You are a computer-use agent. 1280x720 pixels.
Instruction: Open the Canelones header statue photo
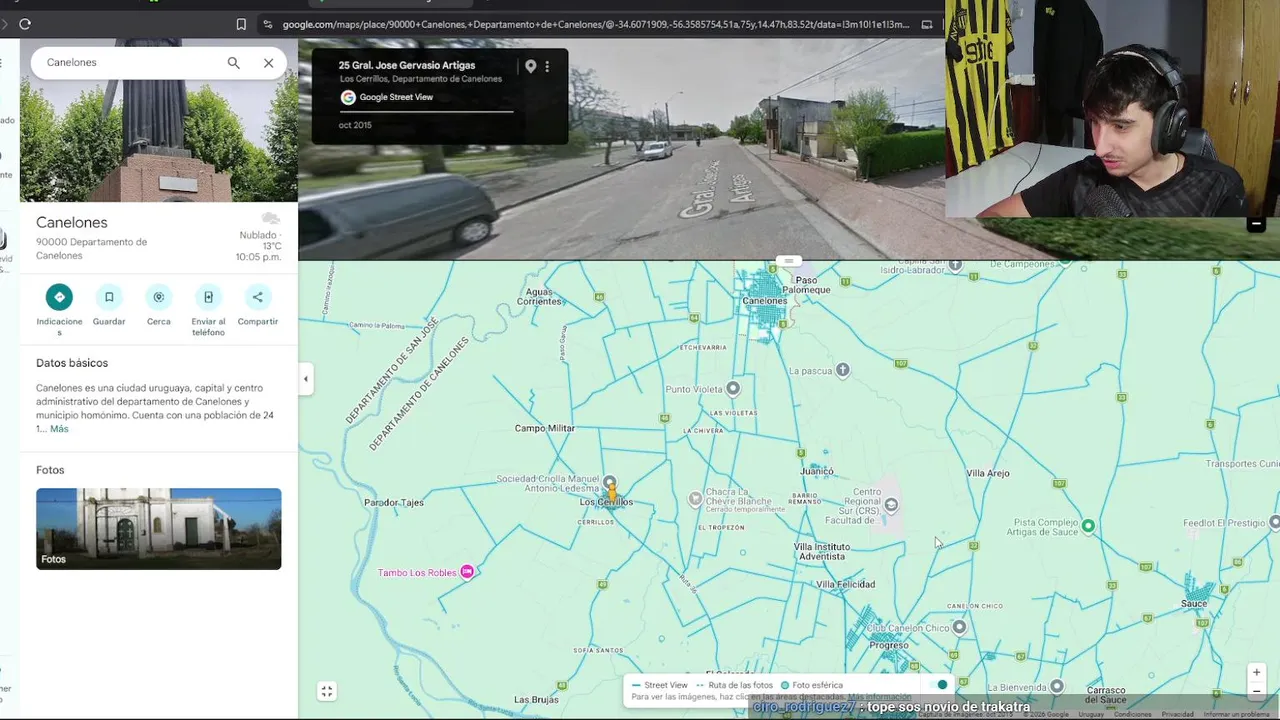click(x=158, y=141)
